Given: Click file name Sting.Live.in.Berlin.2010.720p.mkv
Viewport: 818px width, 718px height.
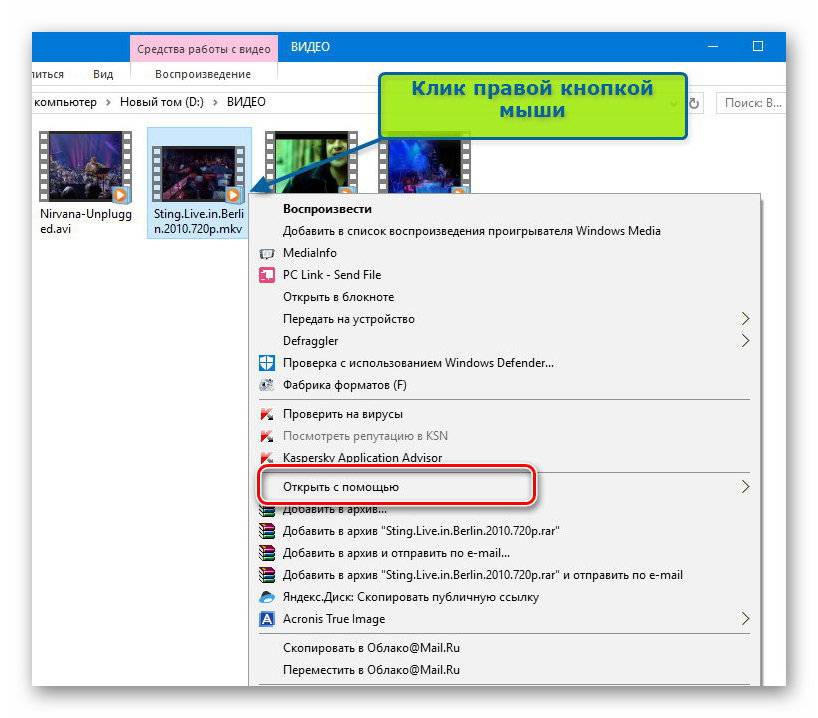Looking at the screenshot, I should pos(198,221).
